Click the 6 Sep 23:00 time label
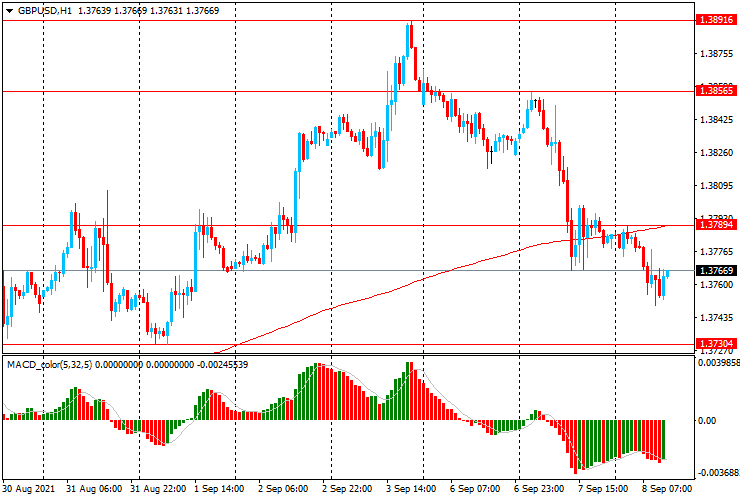 click(x=538, y=489)
